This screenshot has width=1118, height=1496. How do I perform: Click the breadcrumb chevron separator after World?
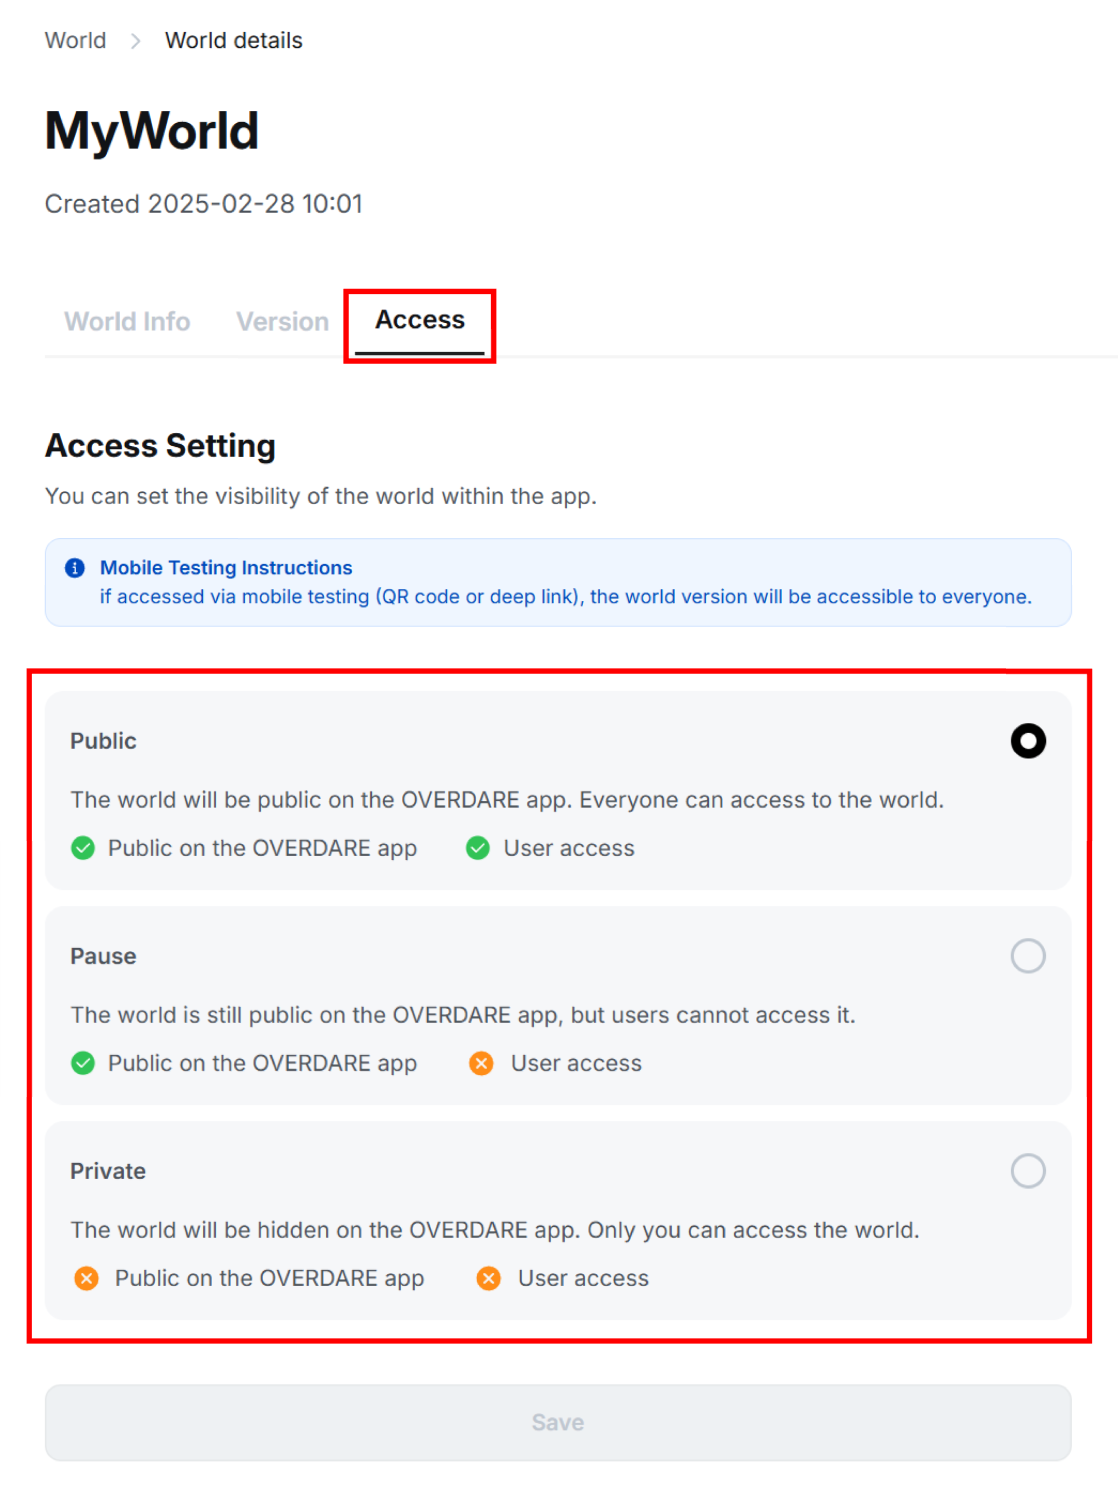point(136,41)
